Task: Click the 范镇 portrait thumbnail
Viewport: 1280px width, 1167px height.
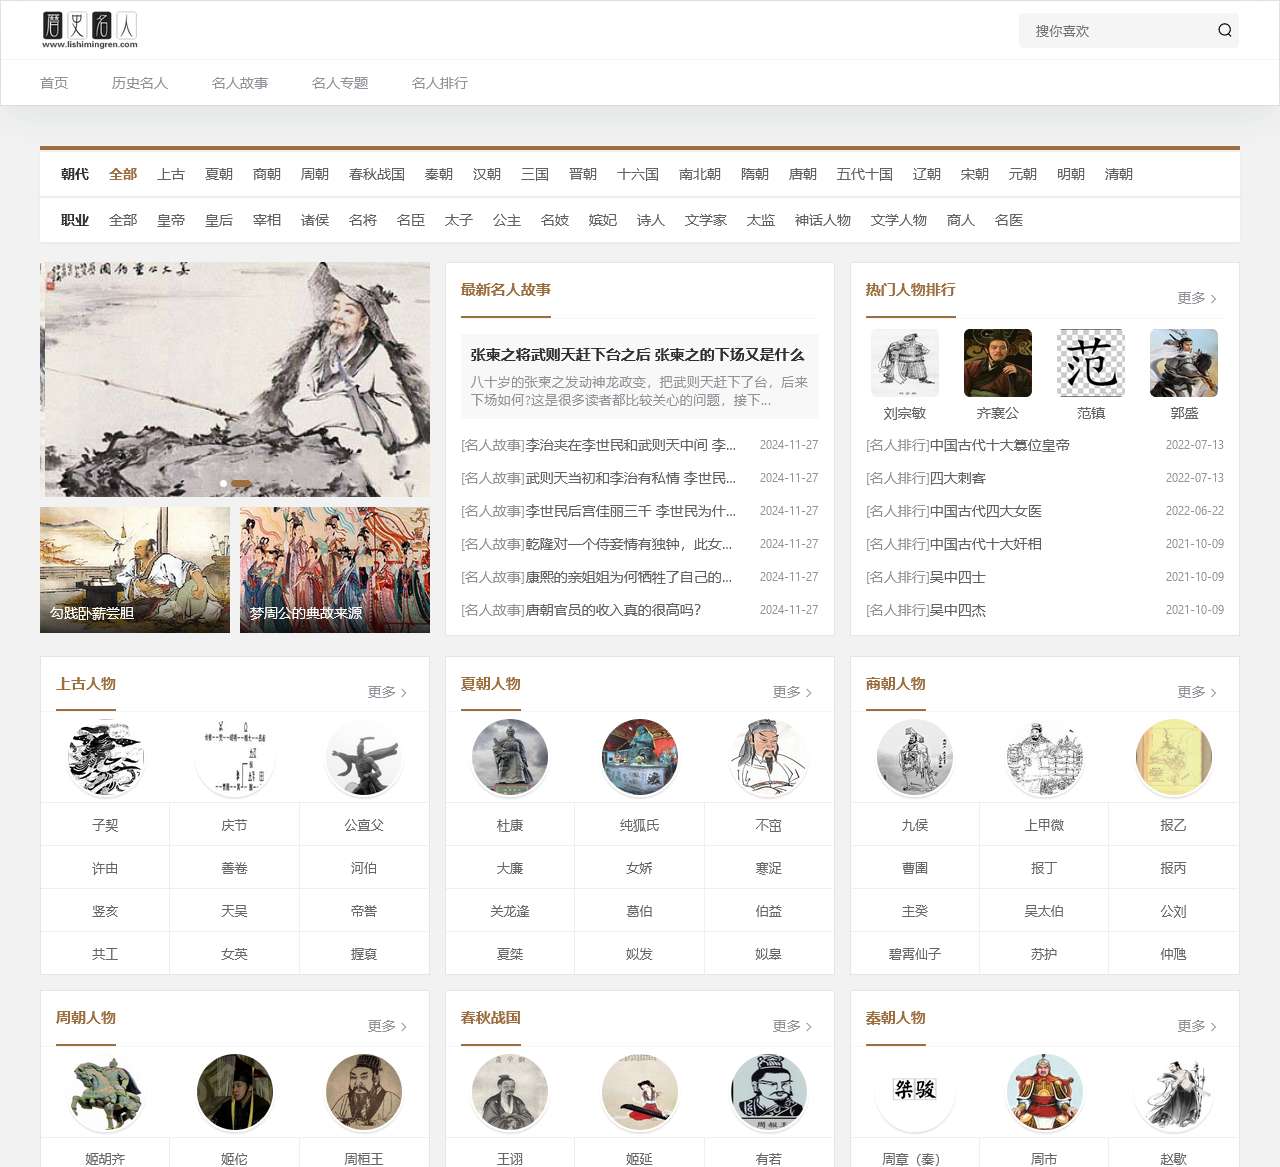Action: (x=1090, y=363)
